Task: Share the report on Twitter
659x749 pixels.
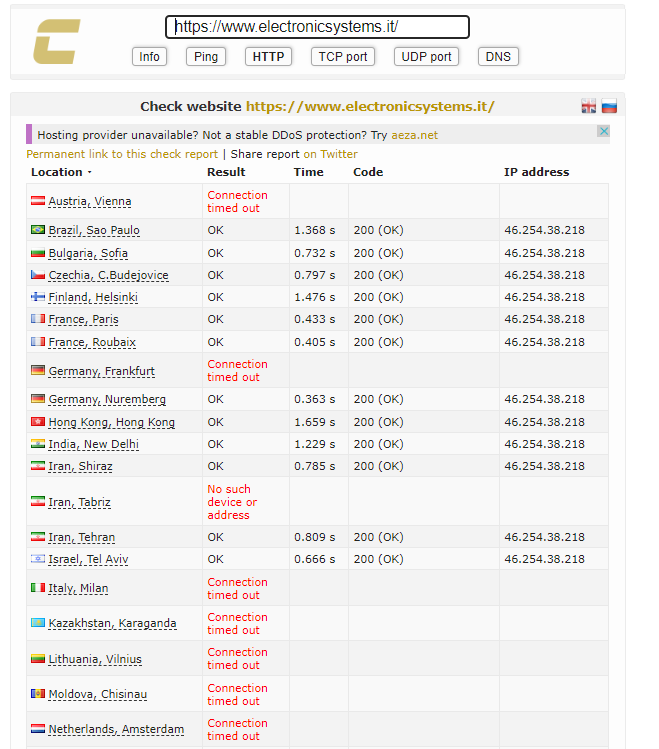Action: click(x=330, y=154)
